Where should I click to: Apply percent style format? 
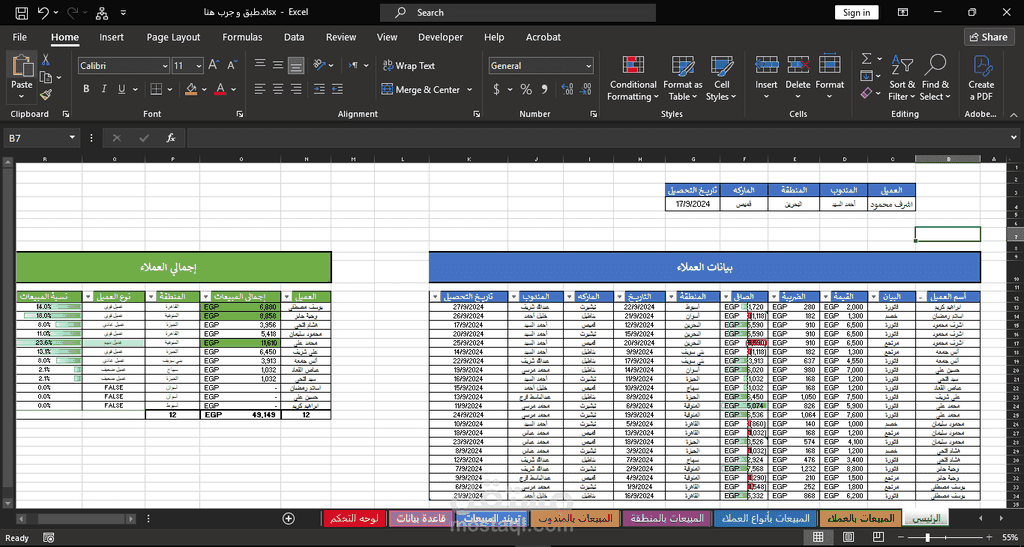[526, 89]
